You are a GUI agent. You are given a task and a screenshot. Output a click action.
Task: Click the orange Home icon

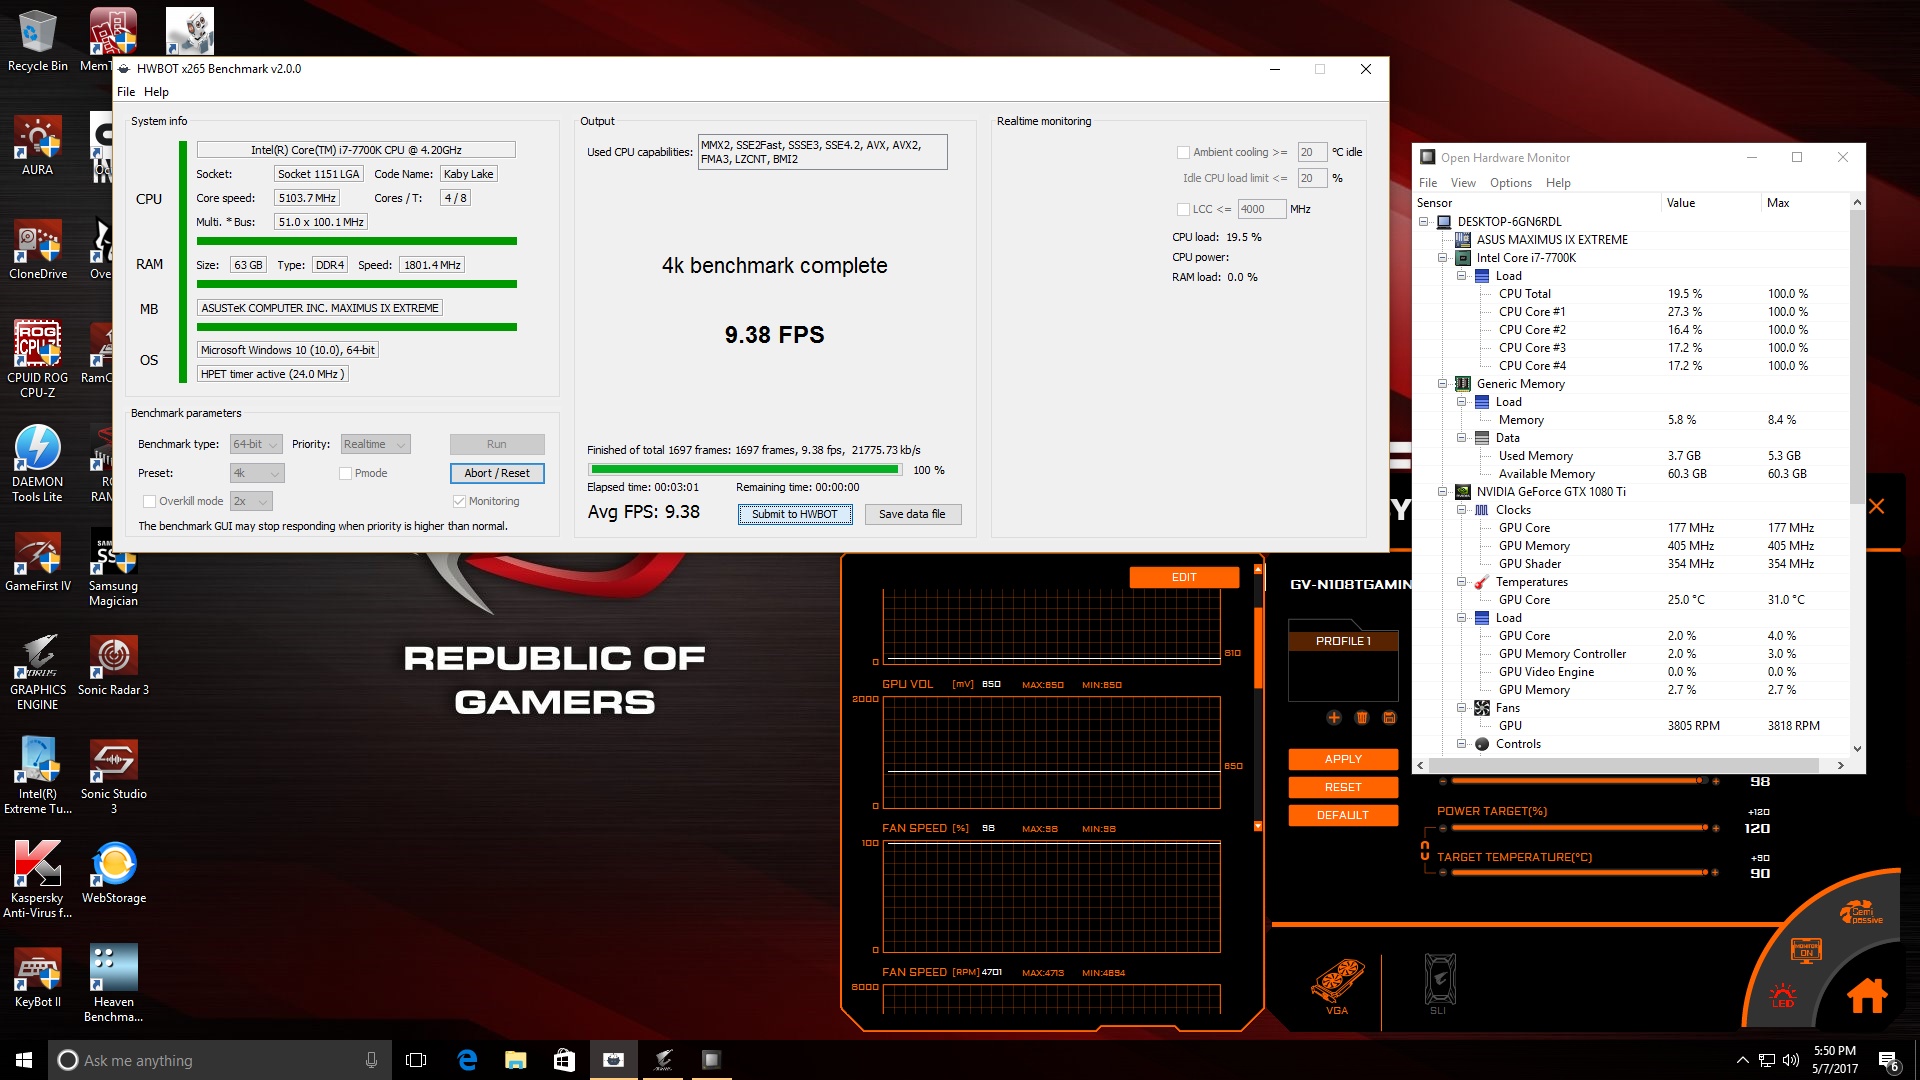click(1866, 995)
